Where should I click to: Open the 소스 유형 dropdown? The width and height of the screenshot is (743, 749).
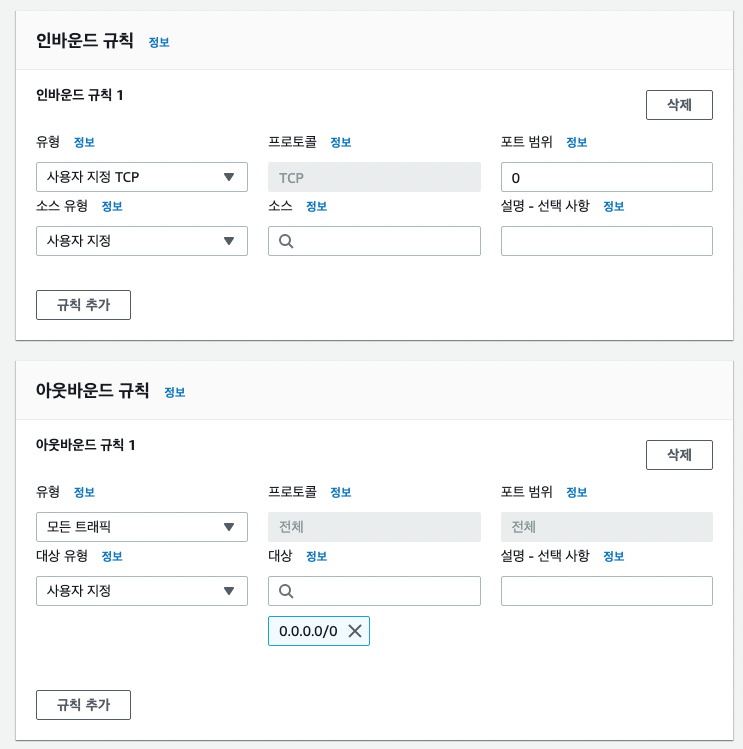[142, 241]
